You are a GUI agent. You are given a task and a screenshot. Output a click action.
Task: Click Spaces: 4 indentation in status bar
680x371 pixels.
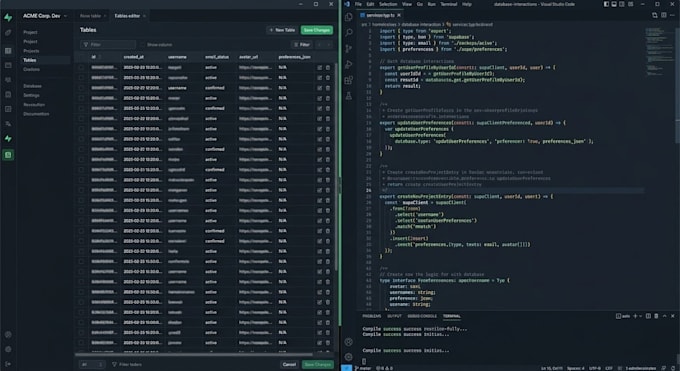[x=575, y=368]
